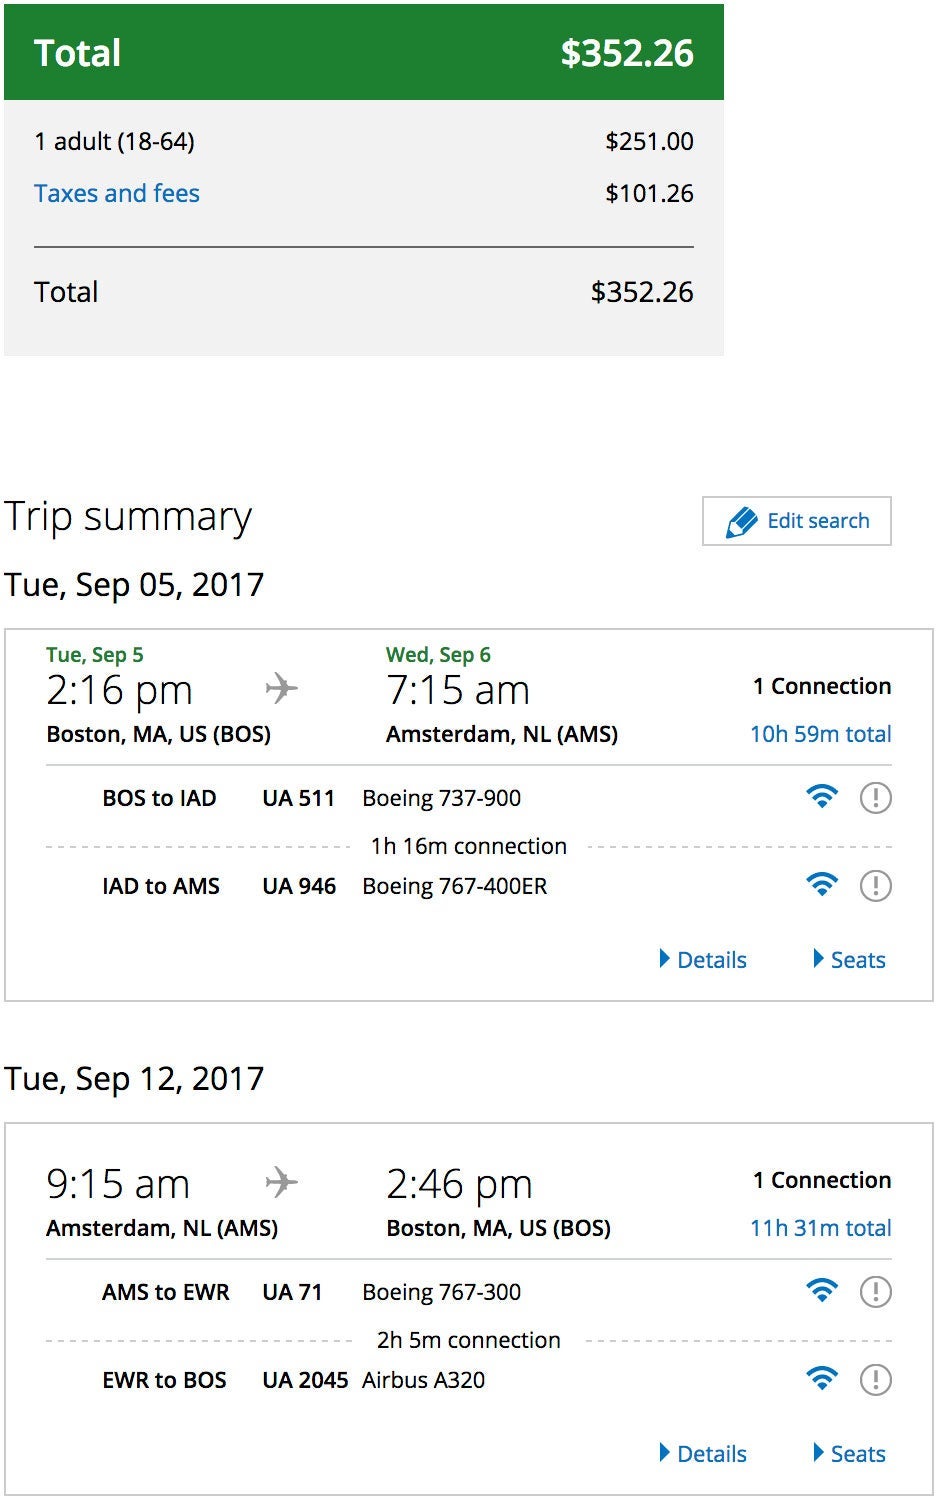Viewport: 936px width, 1500px height.
Task: Click the Wi-Fi icon for UA 71
Action: (821, 1291)
